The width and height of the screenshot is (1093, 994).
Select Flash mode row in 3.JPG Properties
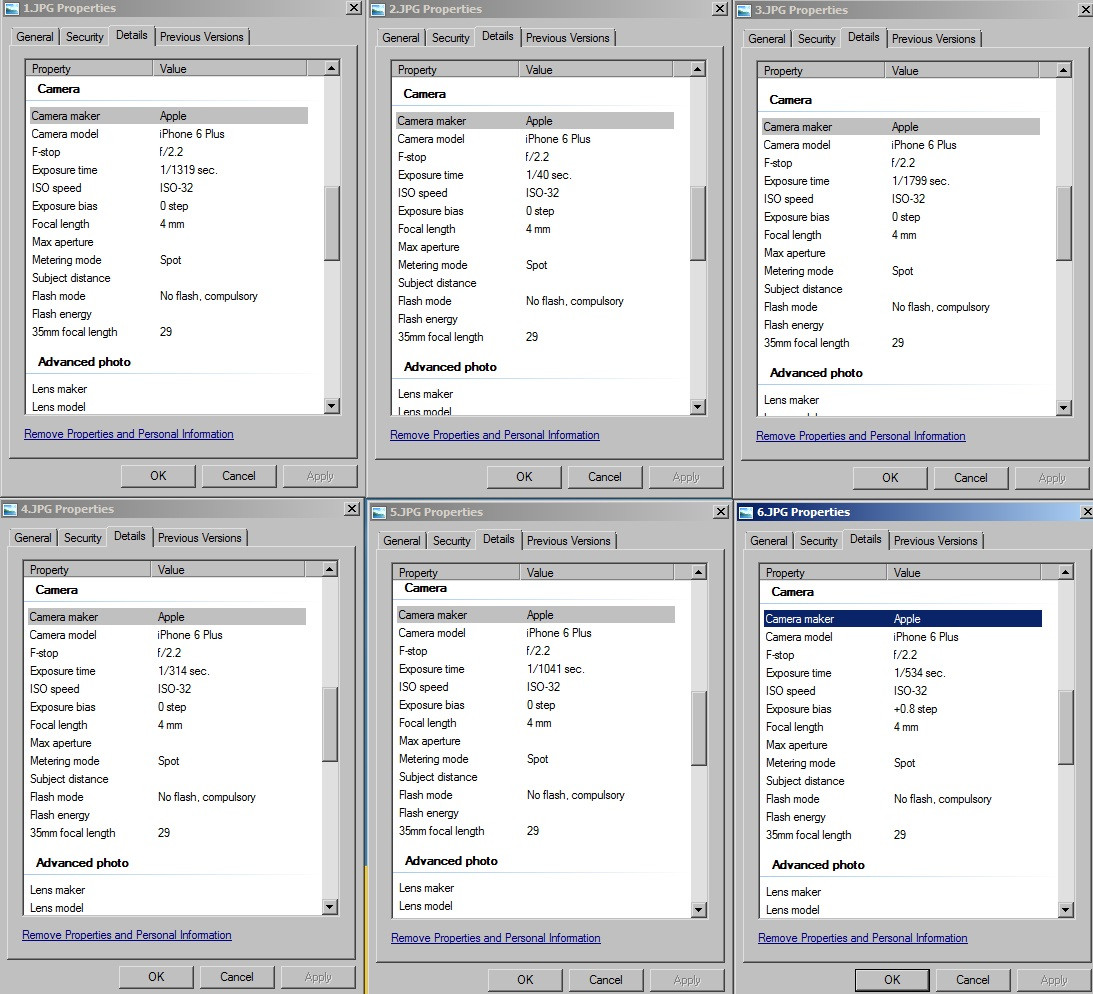[901, 307]
